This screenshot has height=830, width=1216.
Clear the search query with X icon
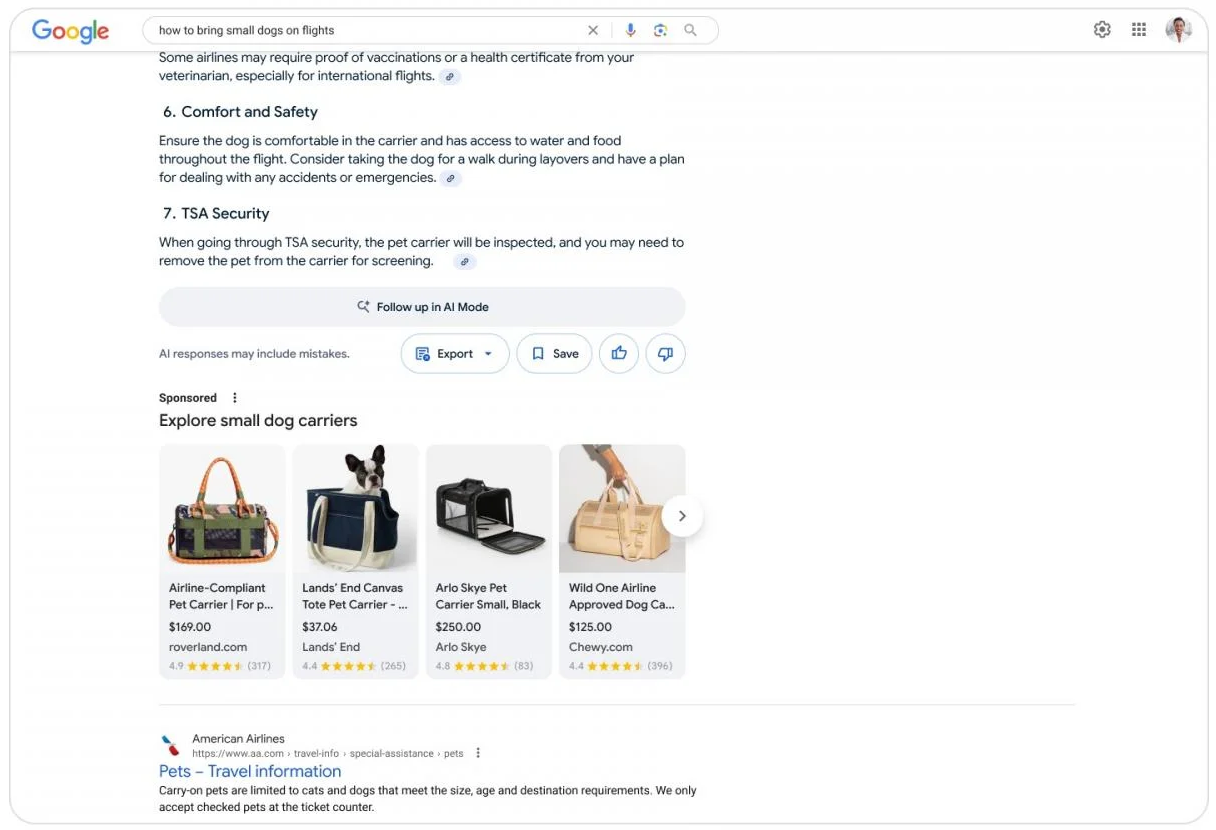593,31
